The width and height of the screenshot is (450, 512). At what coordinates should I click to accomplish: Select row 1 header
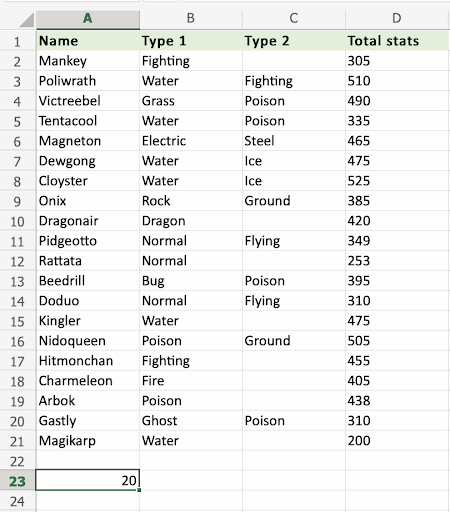[17, 41]
